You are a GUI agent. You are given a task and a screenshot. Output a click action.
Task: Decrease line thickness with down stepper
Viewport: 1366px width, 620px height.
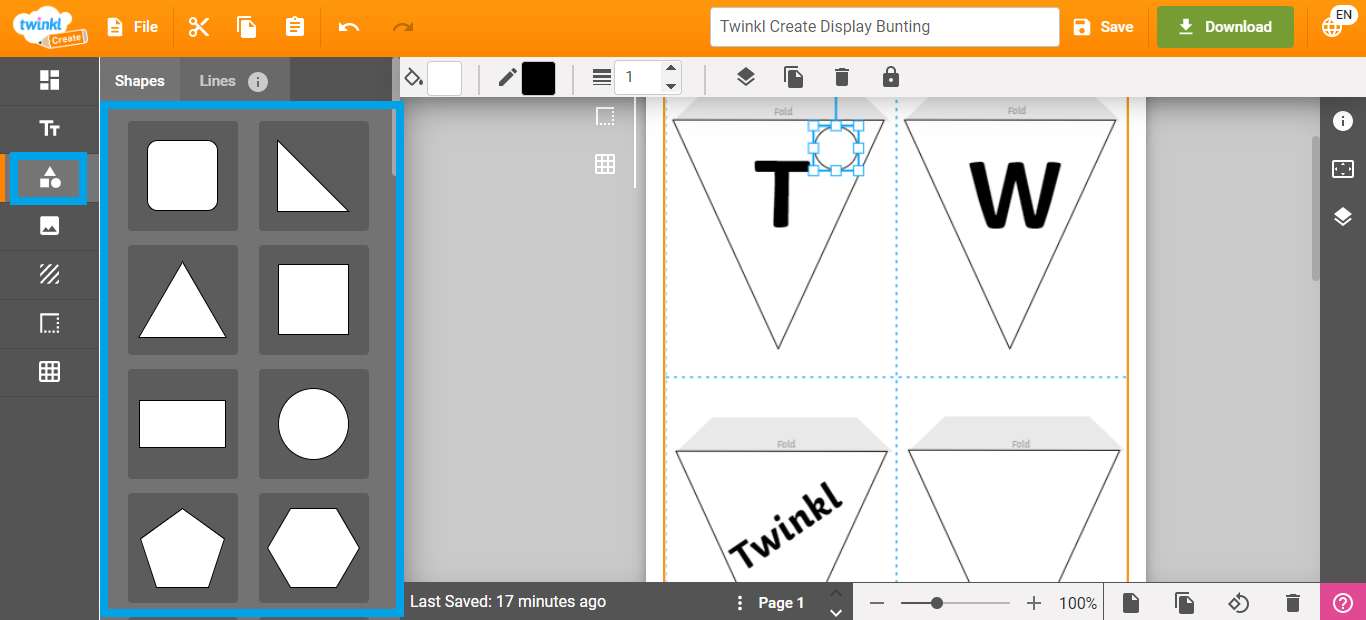(x=672, y=86)
